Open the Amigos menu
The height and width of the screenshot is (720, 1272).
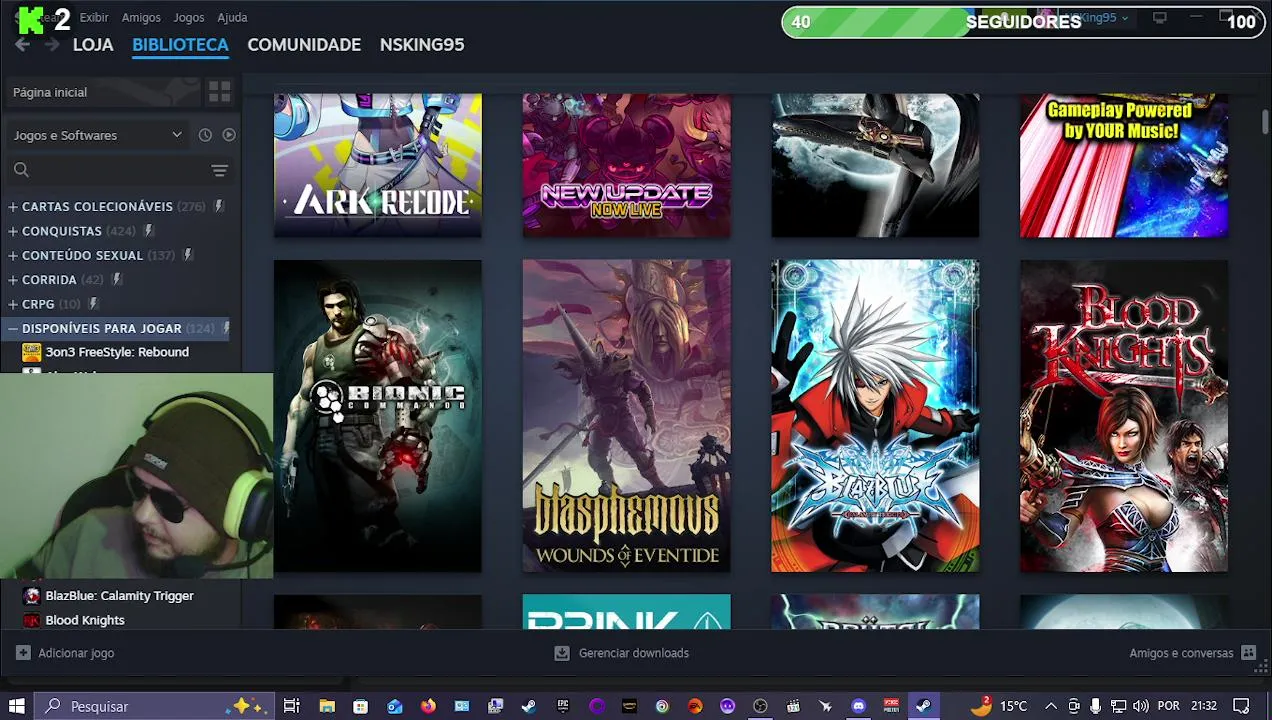141,18
